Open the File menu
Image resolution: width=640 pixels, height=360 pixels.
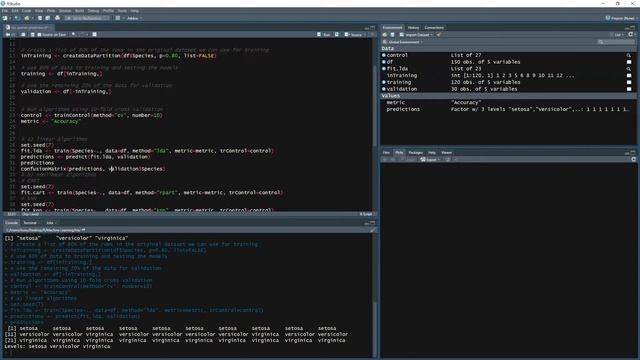[4, 11]
